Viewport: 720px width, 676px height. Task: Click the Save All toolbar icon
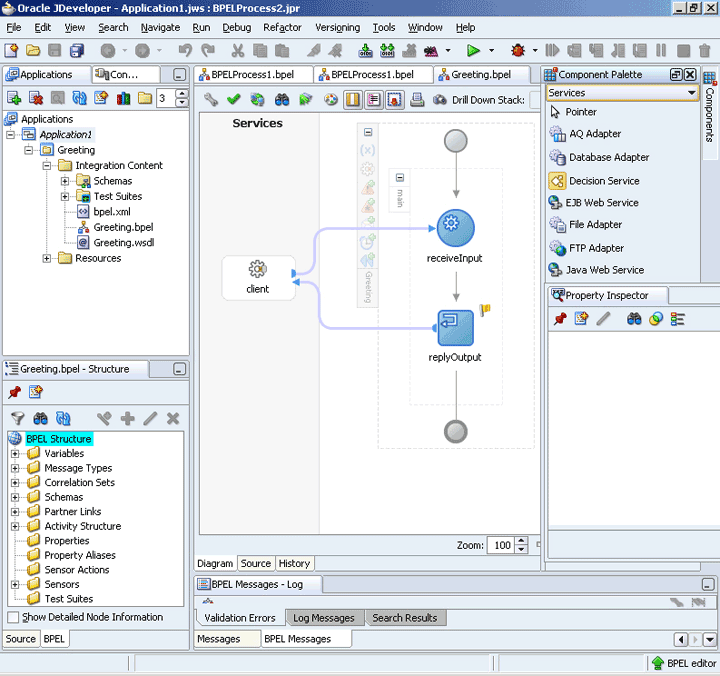pyautogui.click(x=77, y=50)
